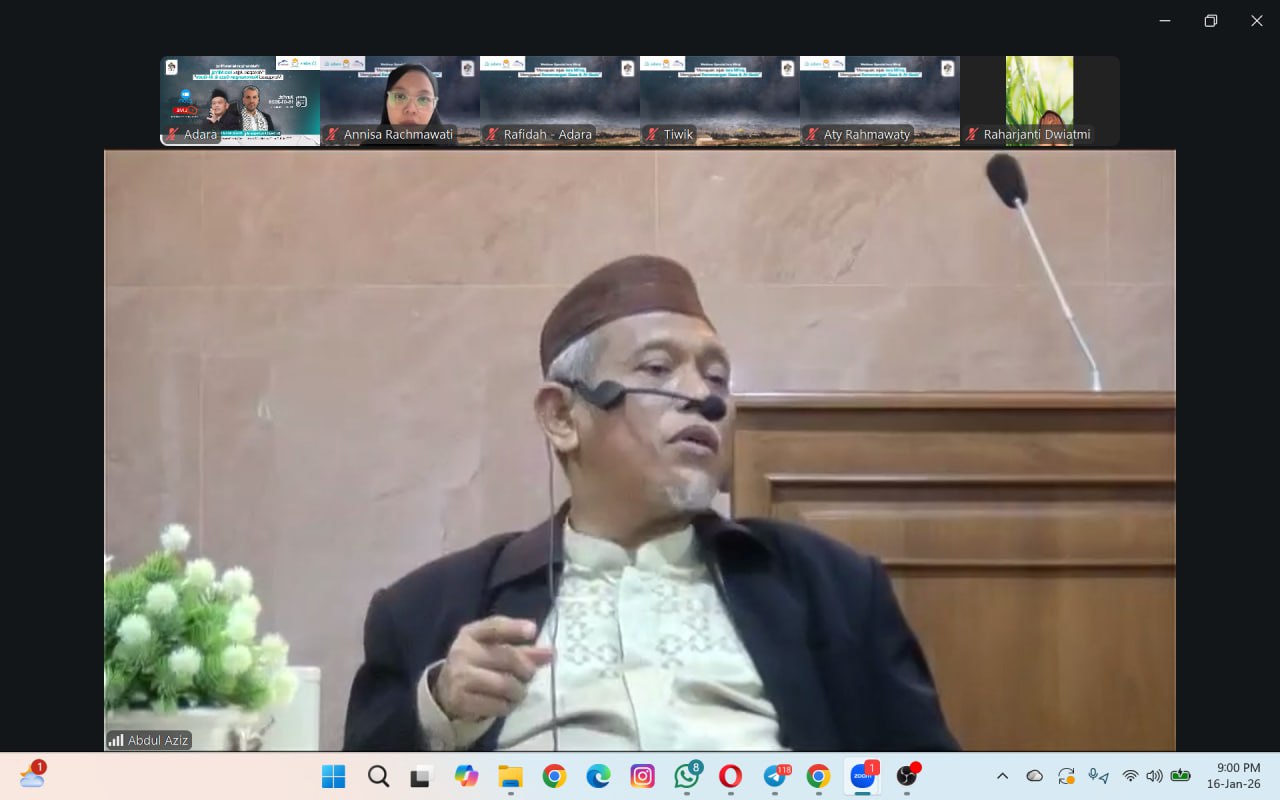Unmute Adara's microphone indicator
This screenshot has width=1280, height=800.
click(x=172, y=134)
